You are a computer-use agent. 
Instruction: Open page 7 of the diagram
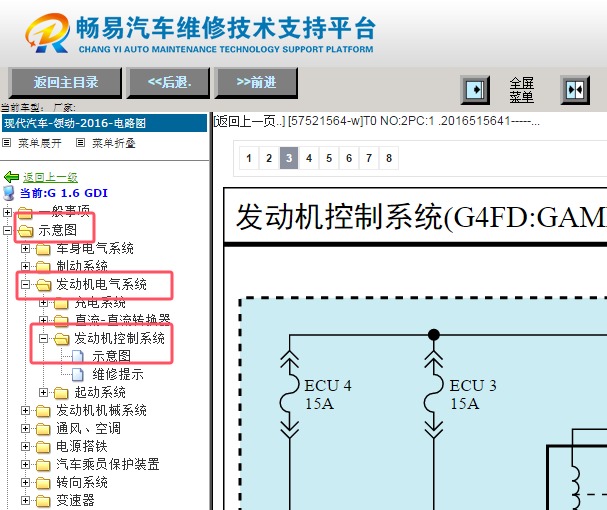pos(369,158)
